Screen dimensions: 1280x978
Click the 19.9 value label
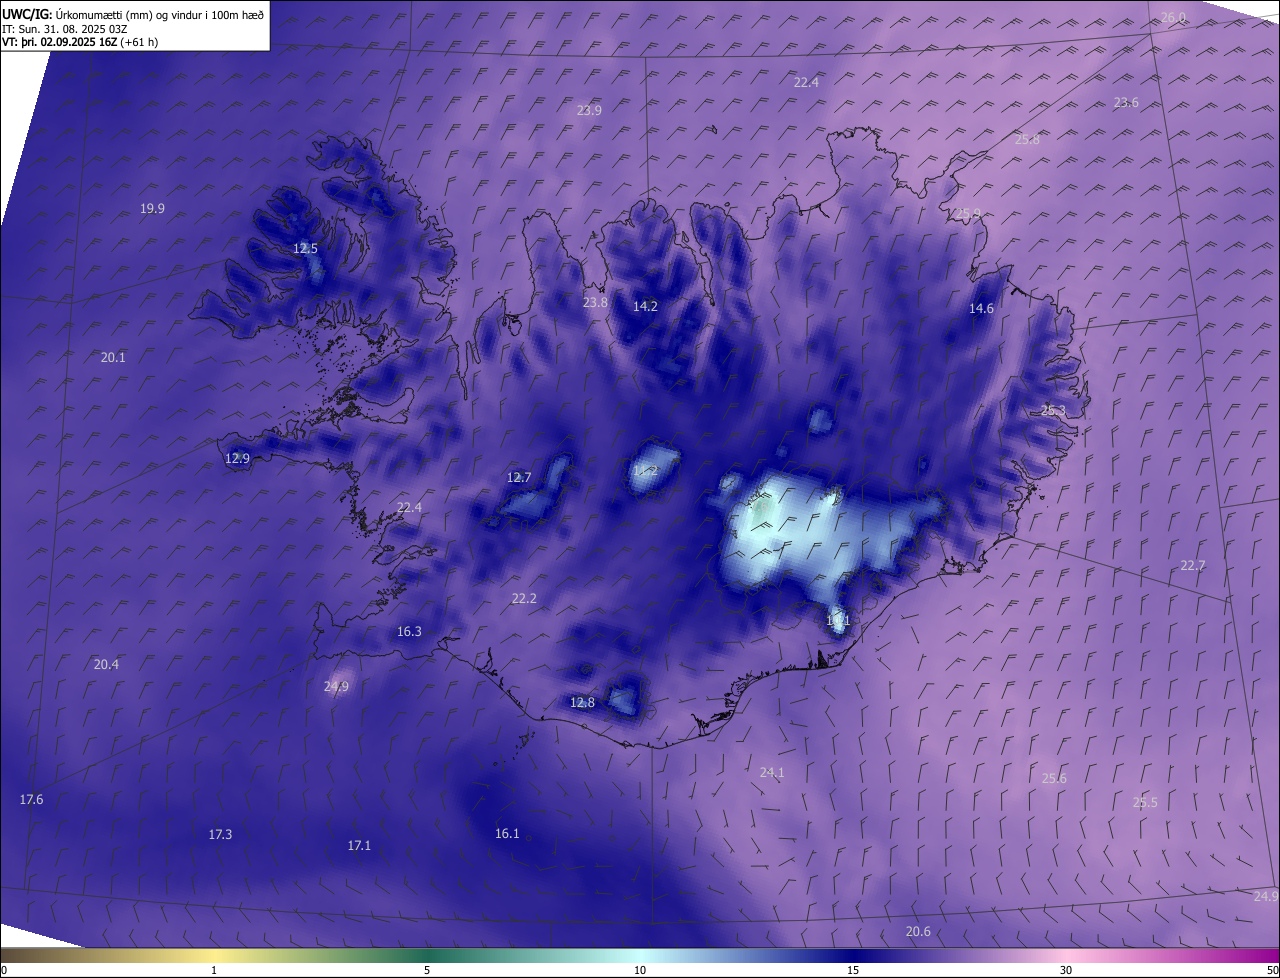(x=152, y=208)
